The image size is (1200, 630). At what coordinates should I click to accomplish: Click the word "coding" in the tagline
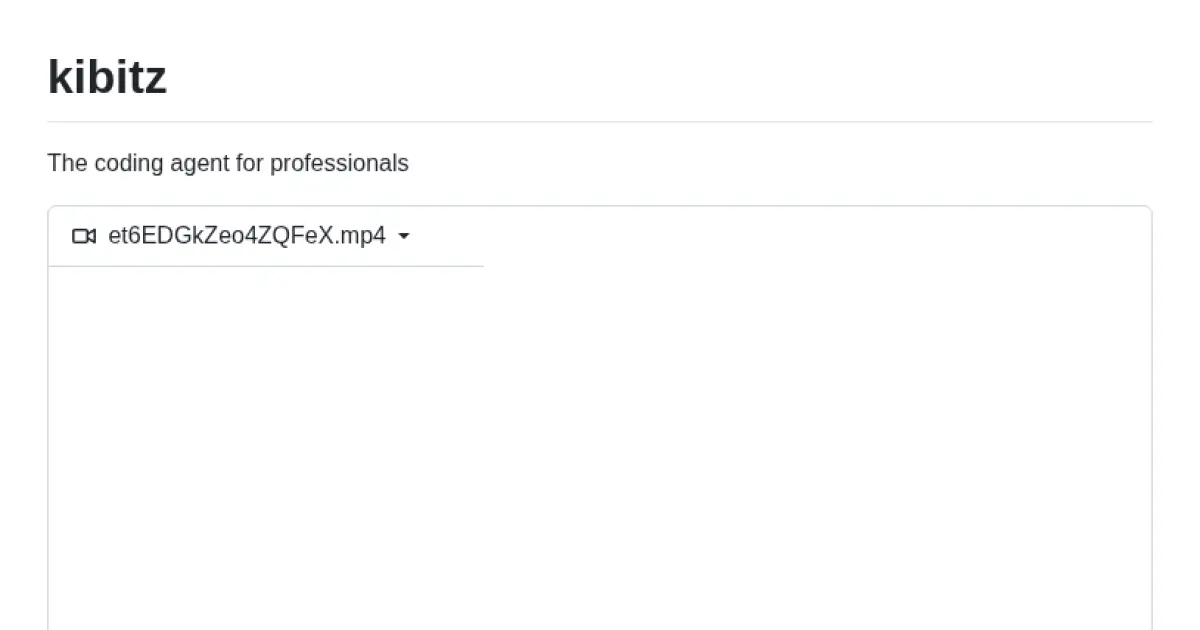[127, 163]
